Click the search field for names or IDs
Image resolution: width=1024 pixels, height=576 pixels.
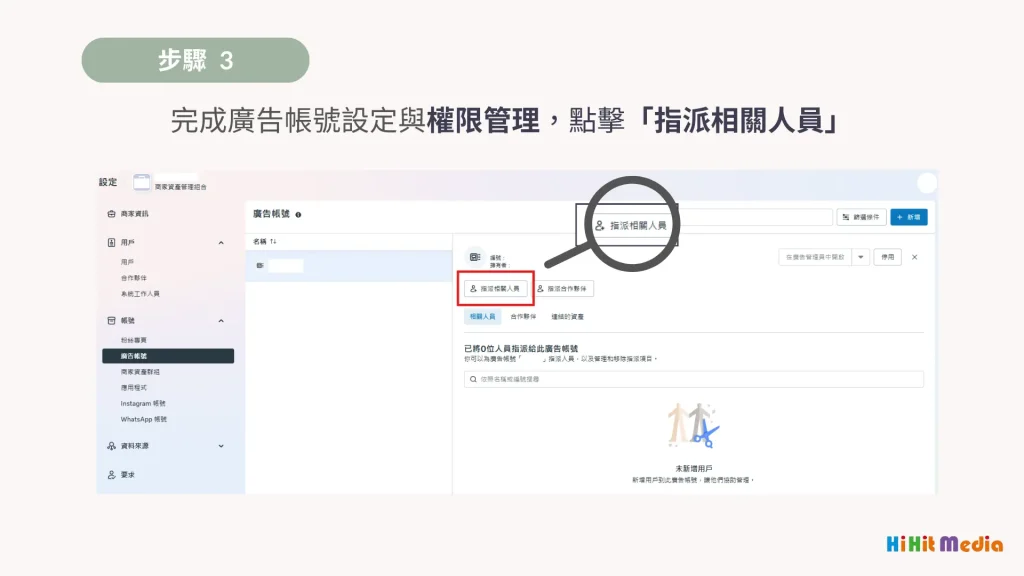[693, 379]
